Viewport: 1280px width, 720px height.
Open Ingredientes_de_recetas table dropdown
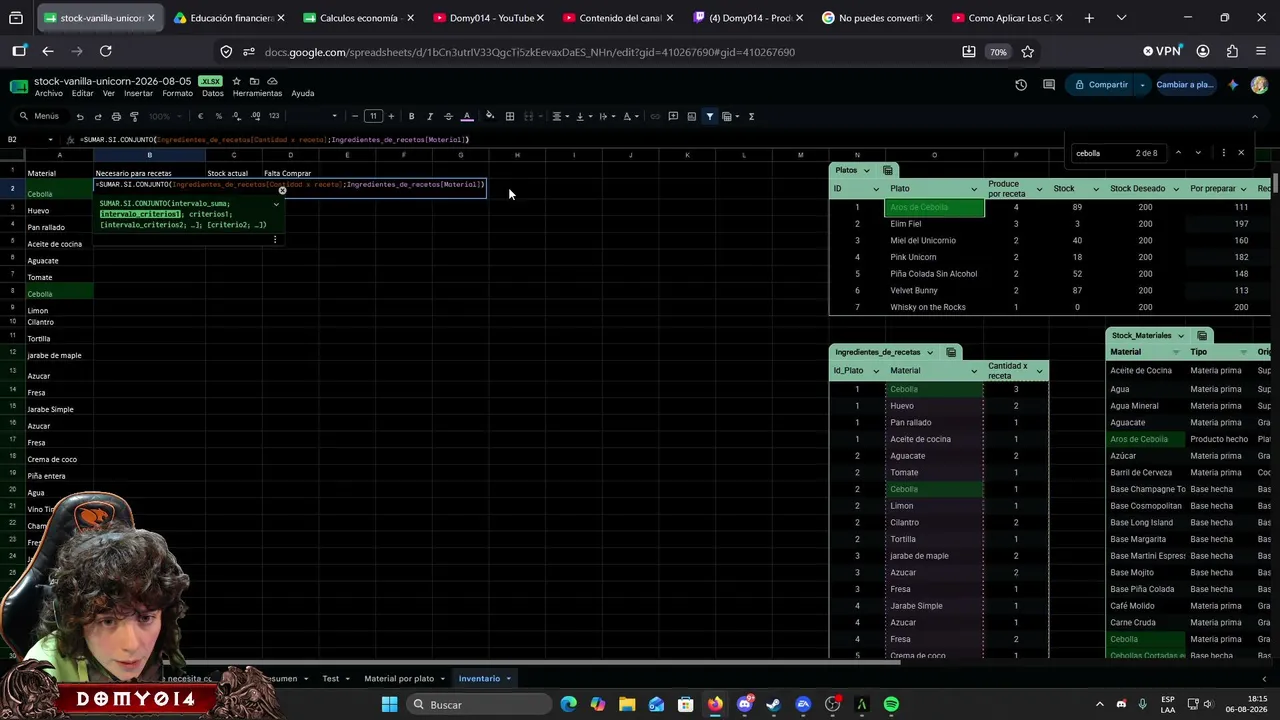pos(930,352)
